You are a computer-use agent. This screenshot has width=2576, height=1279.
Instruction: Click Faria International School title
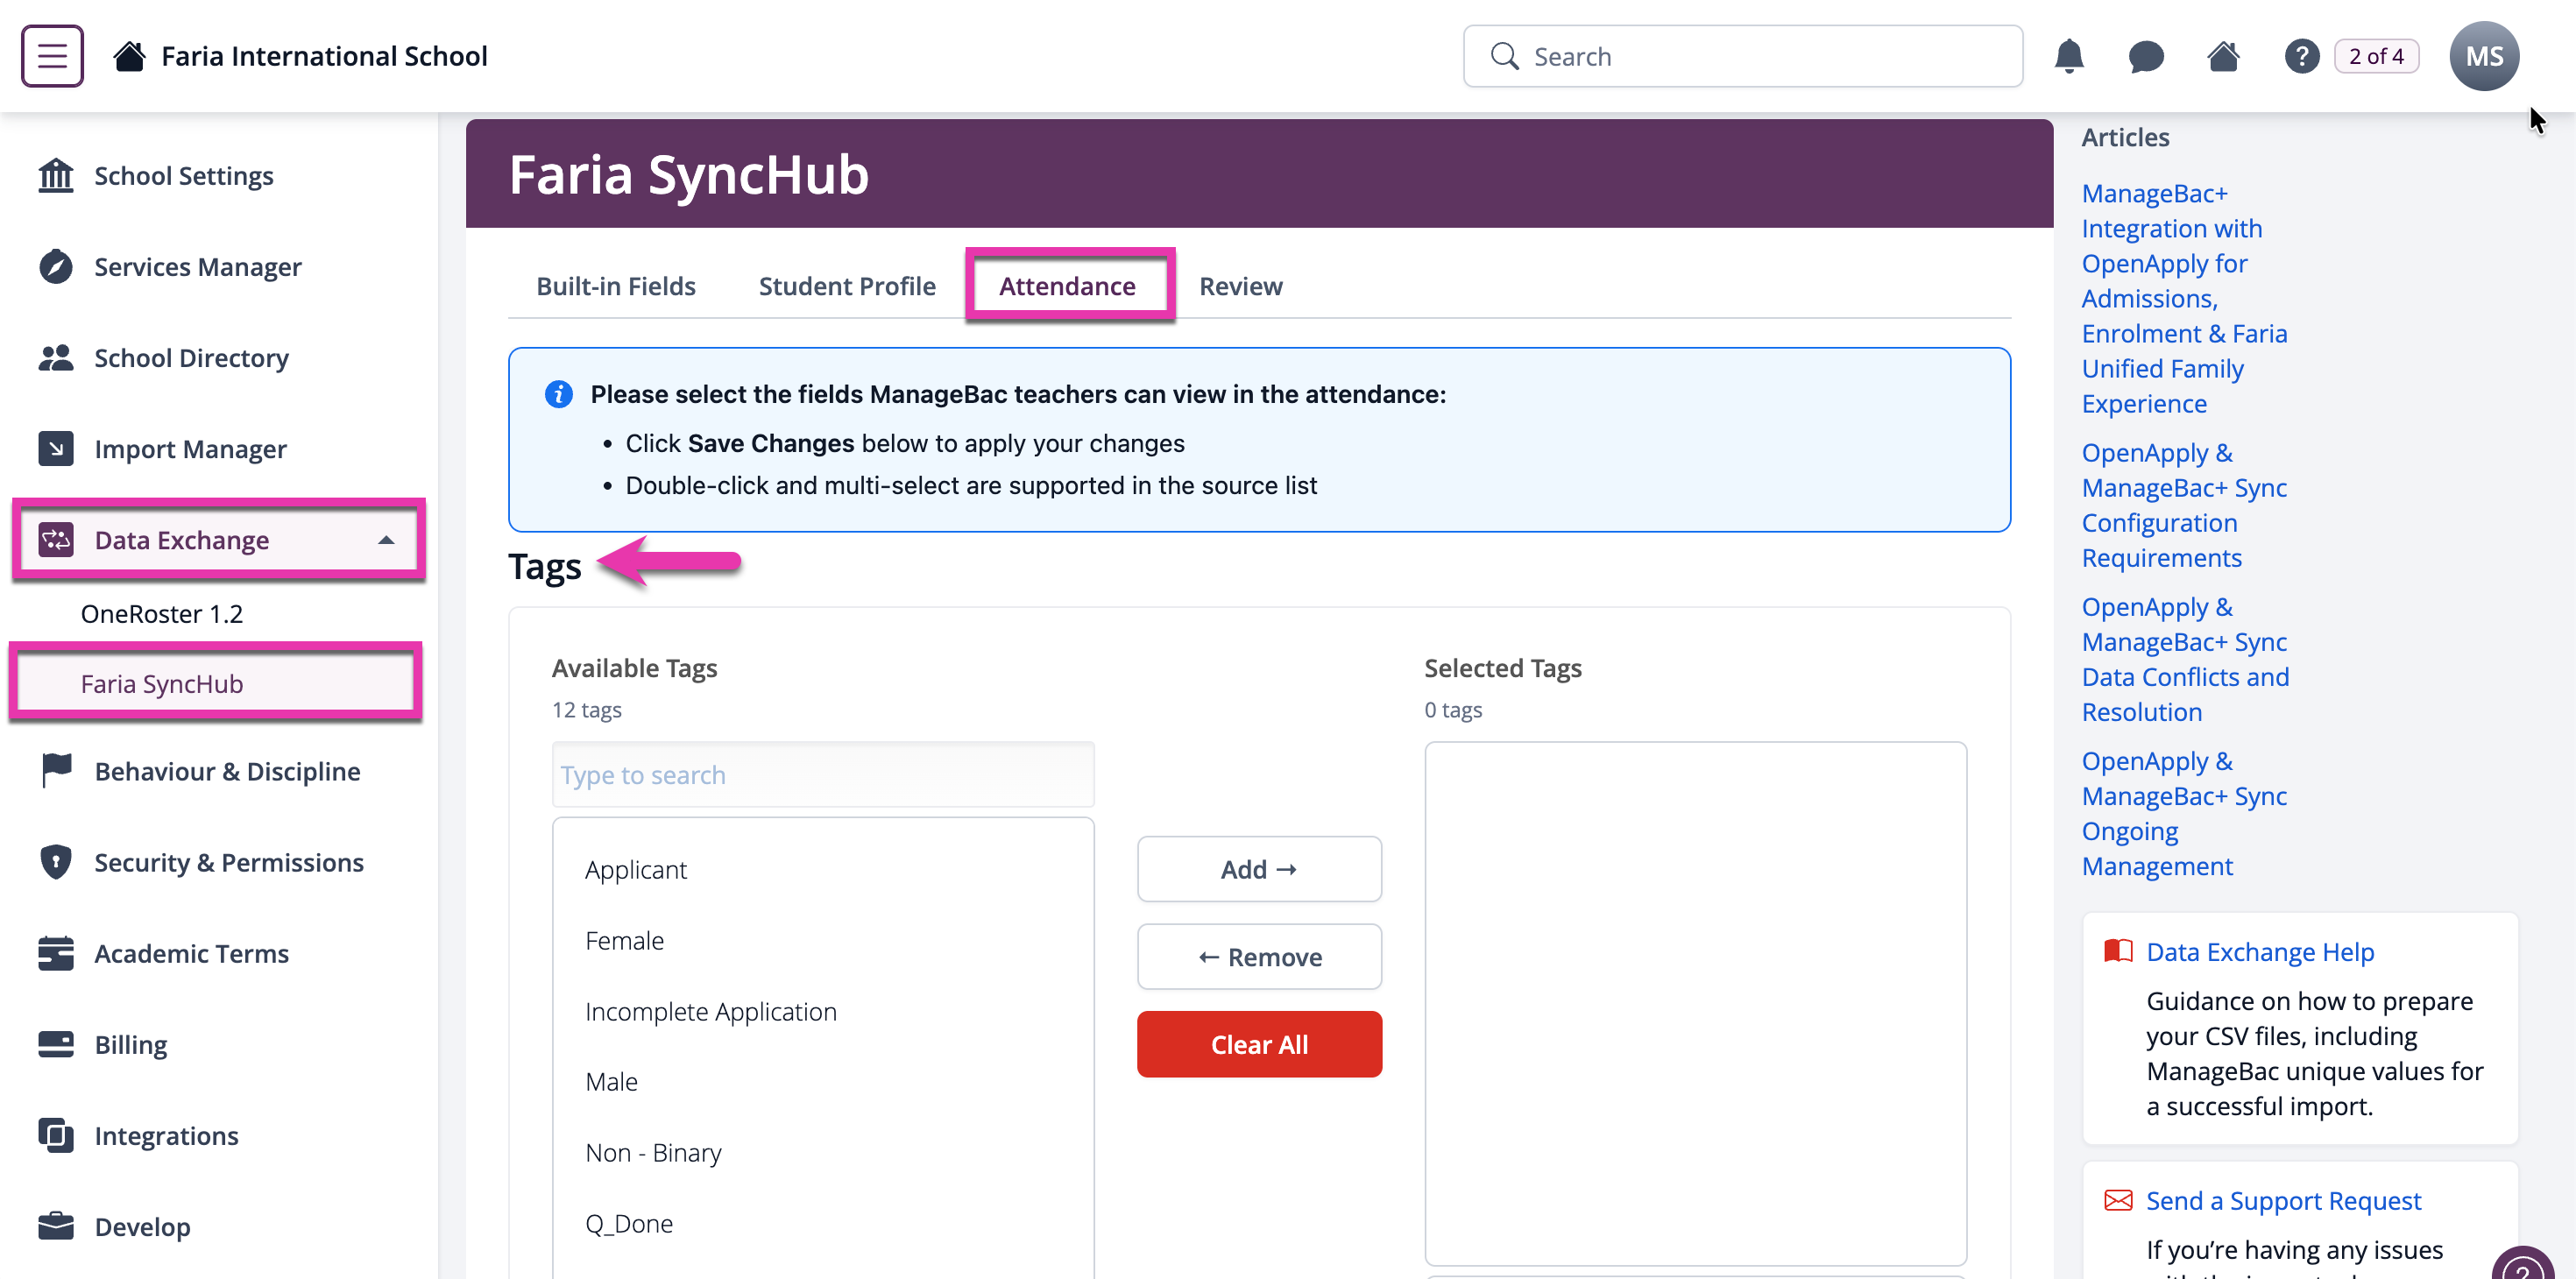(324, 56)
